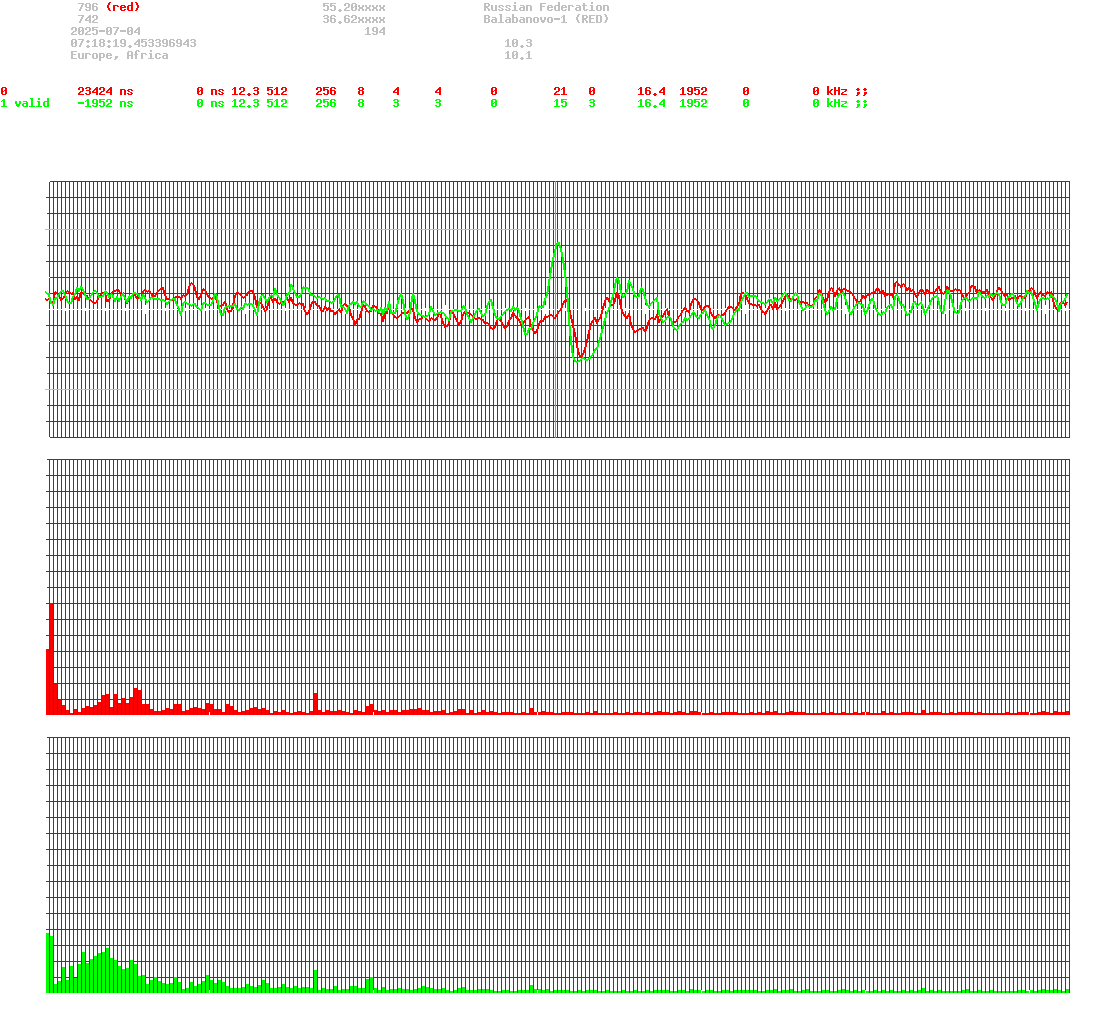Click the "796 (red)" station number
The width and height of the screenshot is (1095, 1015).
[109, 7]
